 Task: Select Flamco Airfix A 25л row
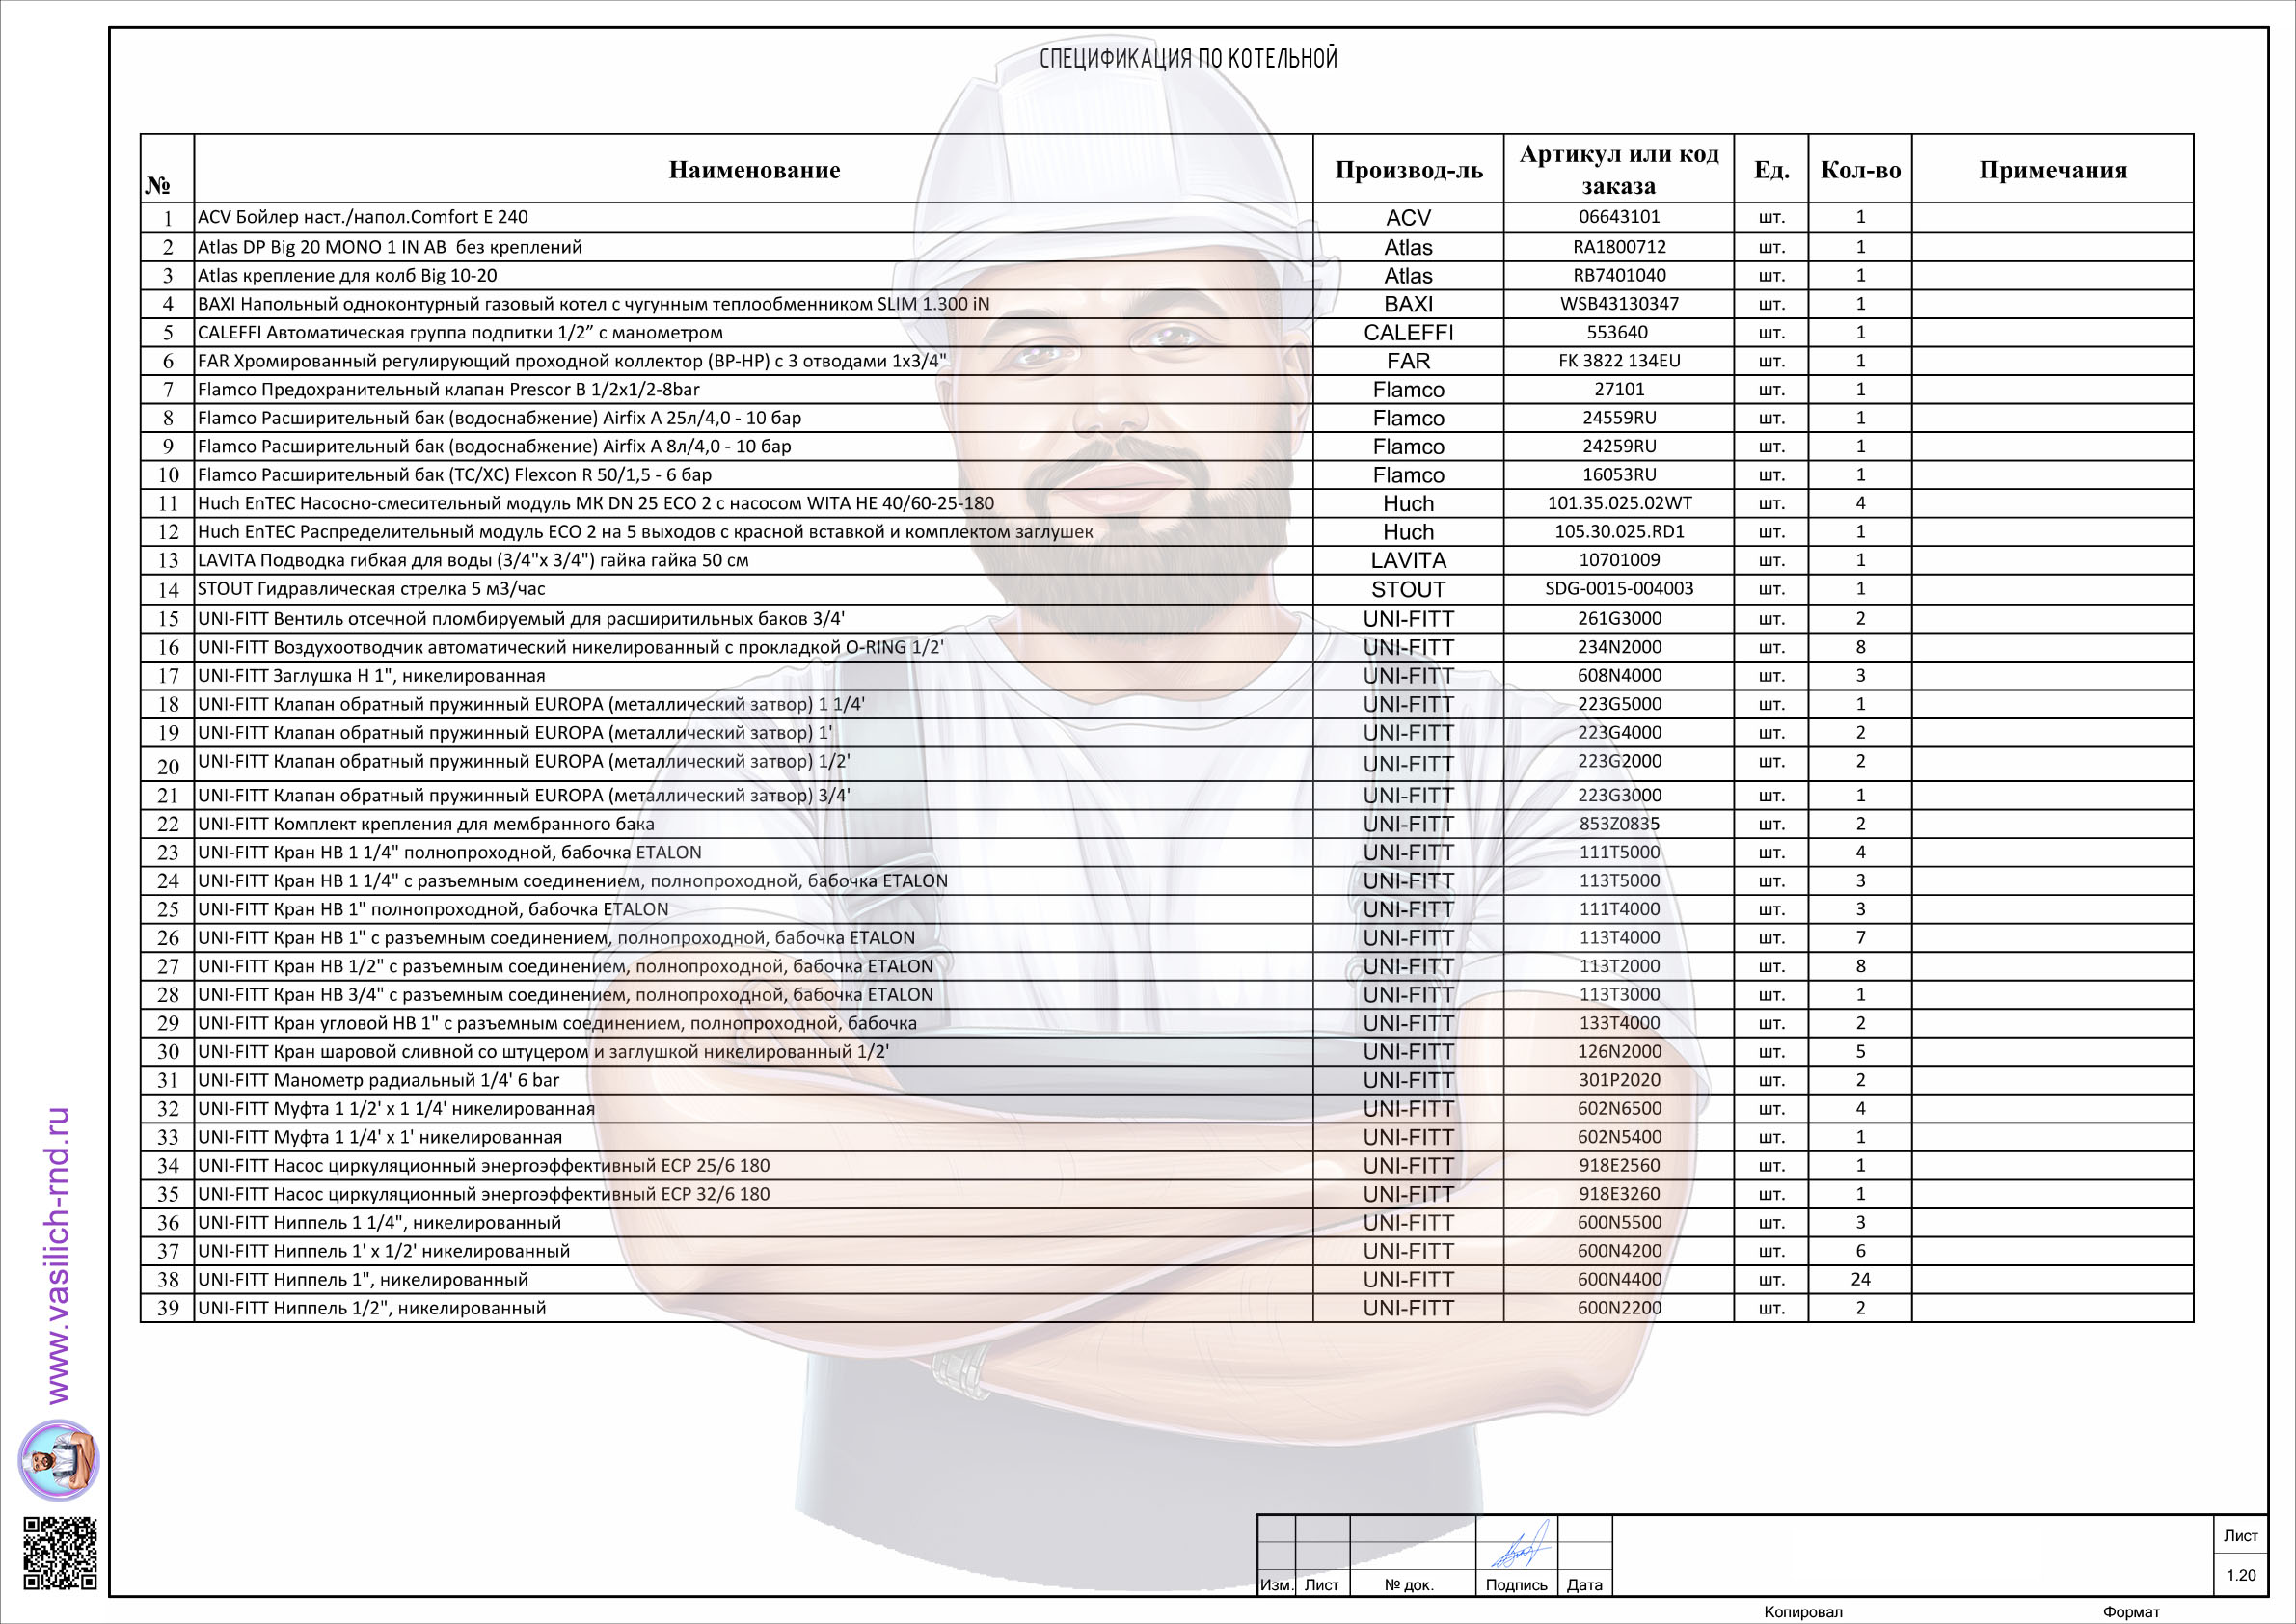coord(1167,418)
